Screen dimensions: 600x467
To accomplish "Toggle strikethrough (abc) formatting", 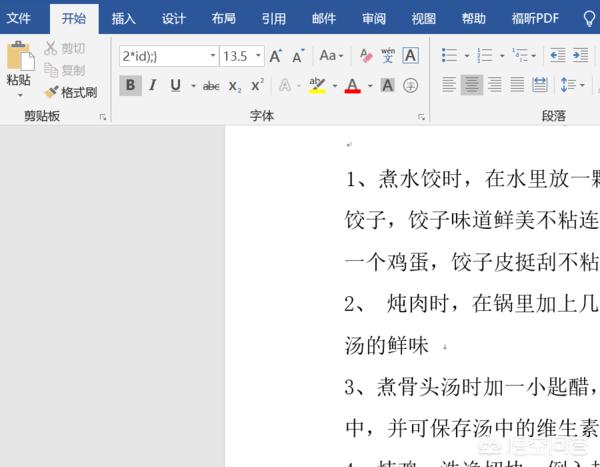I will point(211,86).
